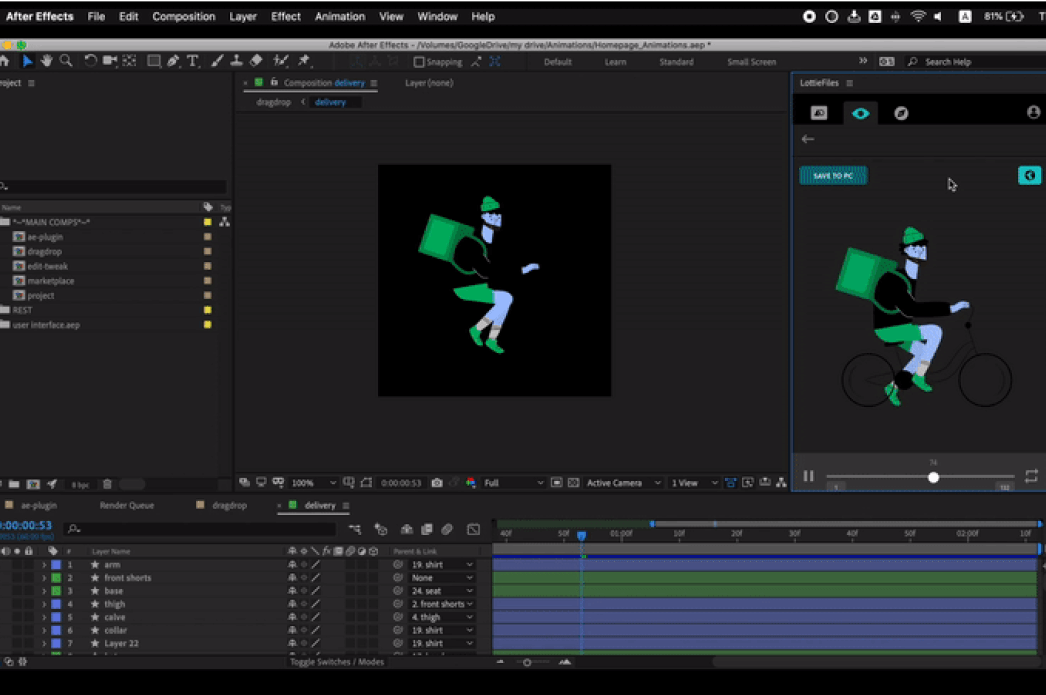
Task: Open LottieFiles preview eye tab
Action: 860,113
